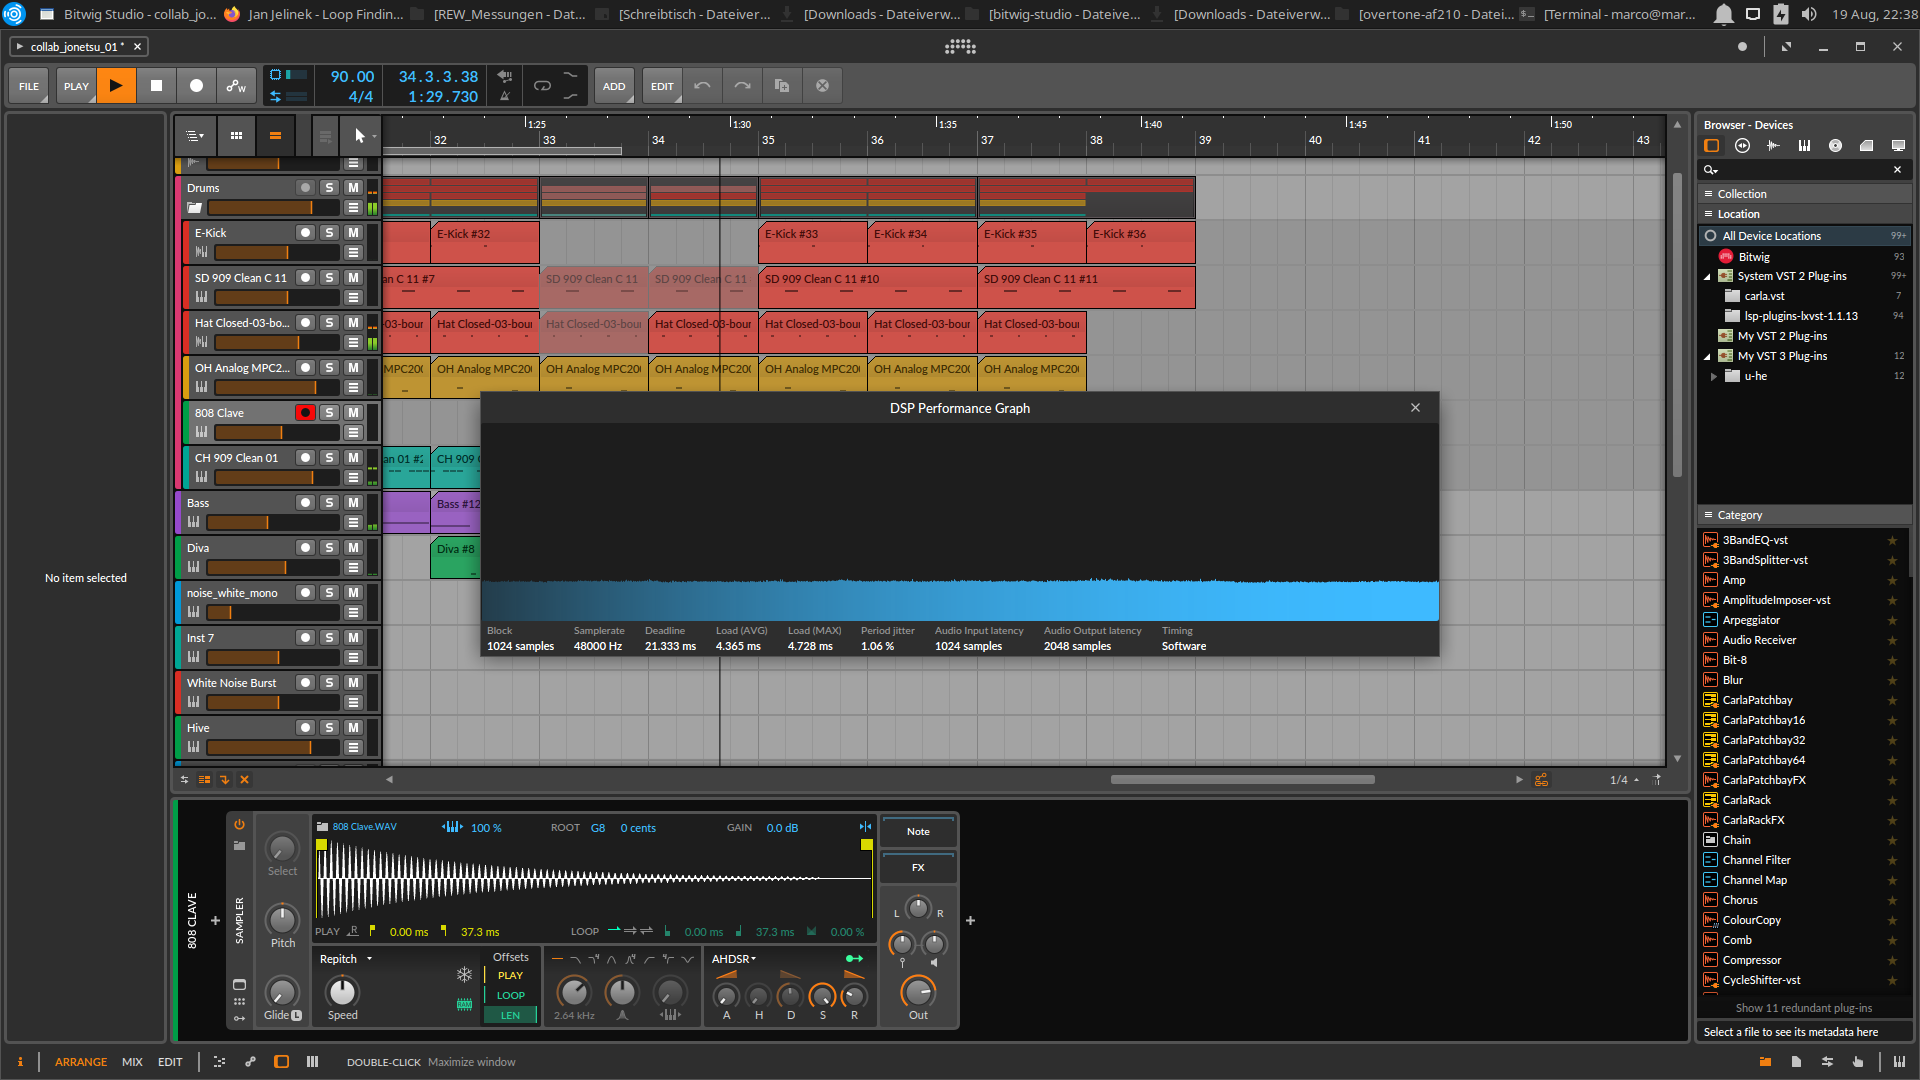Click the sampler freeze snowflake icon
The image size is (1920, 1080).
(x=465, y=974)
